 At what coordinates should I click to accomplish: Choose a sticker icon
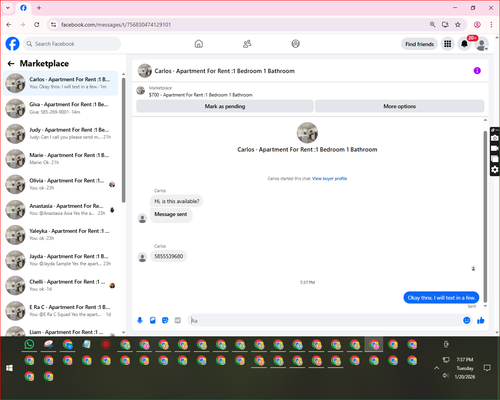click(x=165, y=320)
